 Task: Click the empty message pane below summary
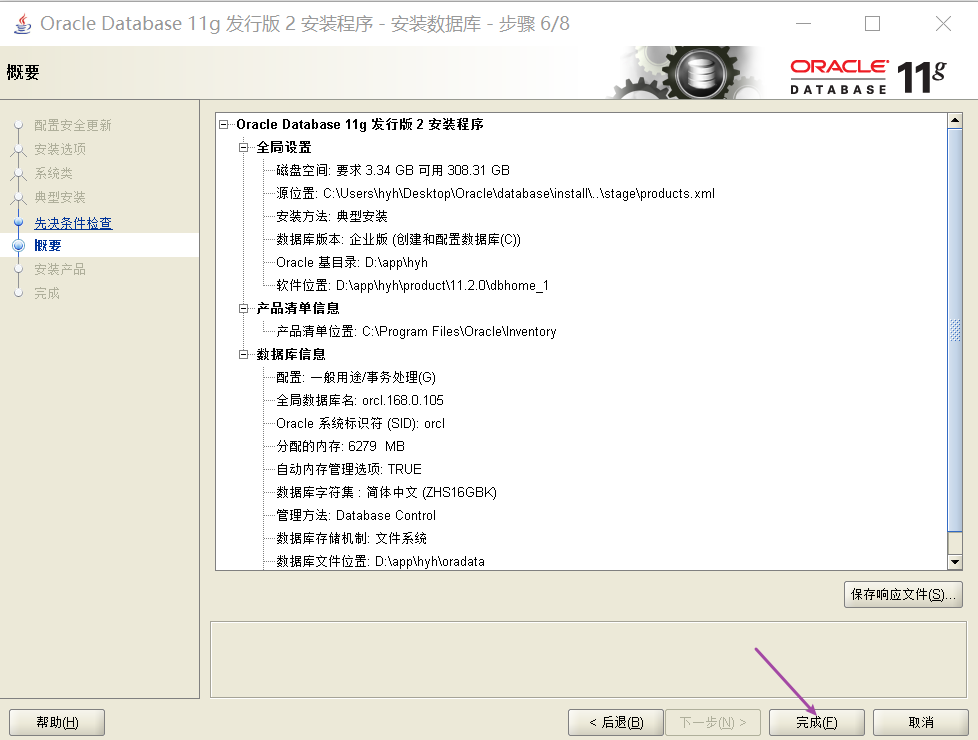(x=588, y=660)
